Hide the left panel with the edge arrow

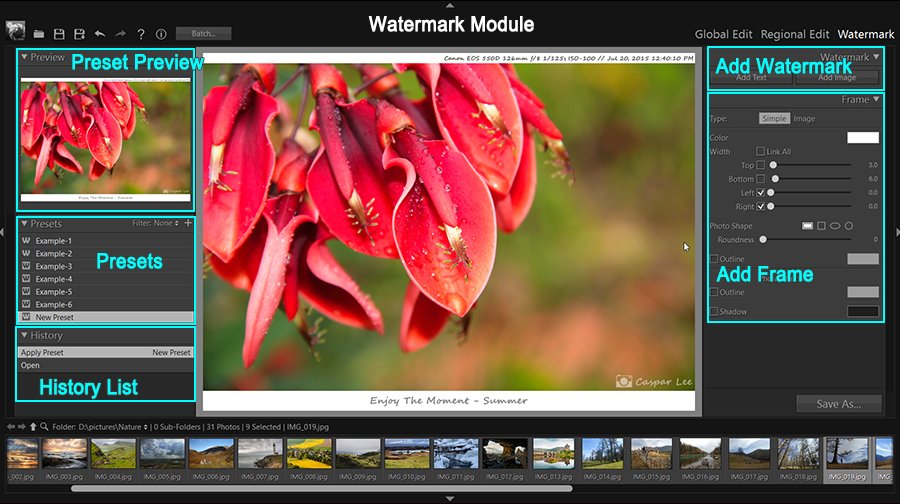(x=2, y=232)
